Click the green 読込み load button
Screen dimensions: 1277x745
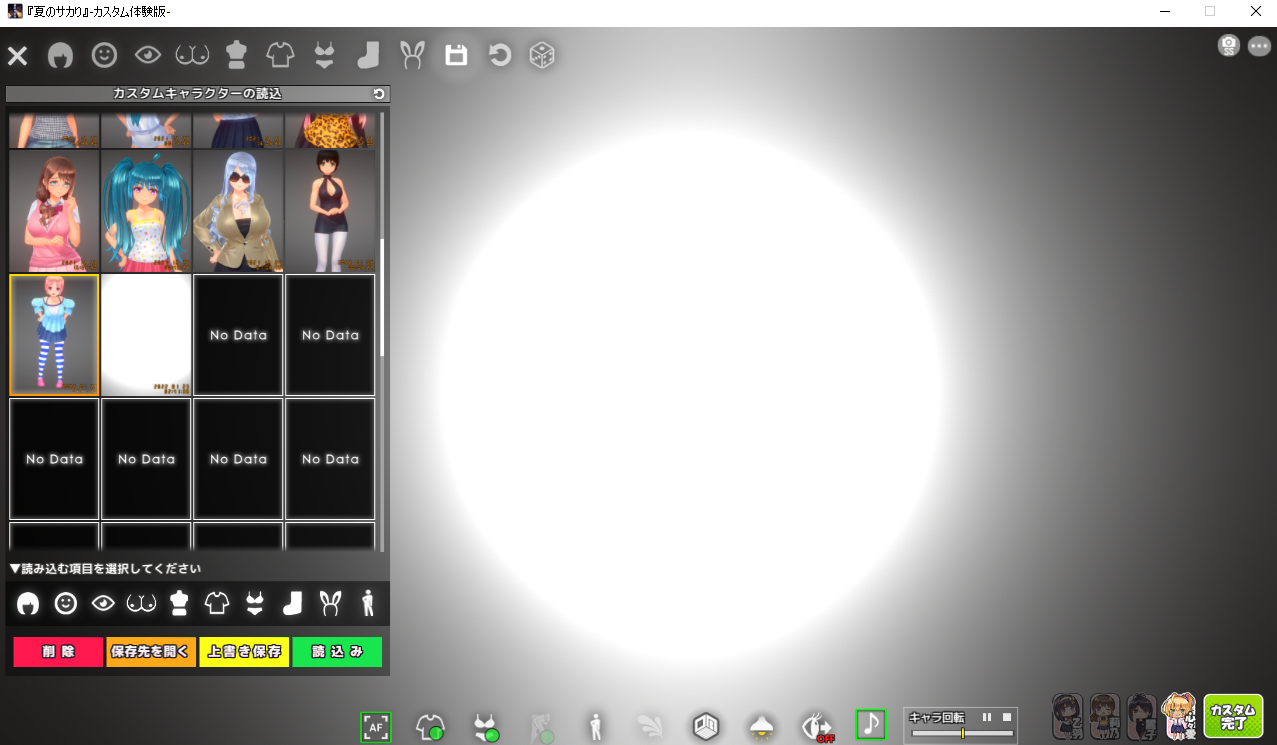337,652
